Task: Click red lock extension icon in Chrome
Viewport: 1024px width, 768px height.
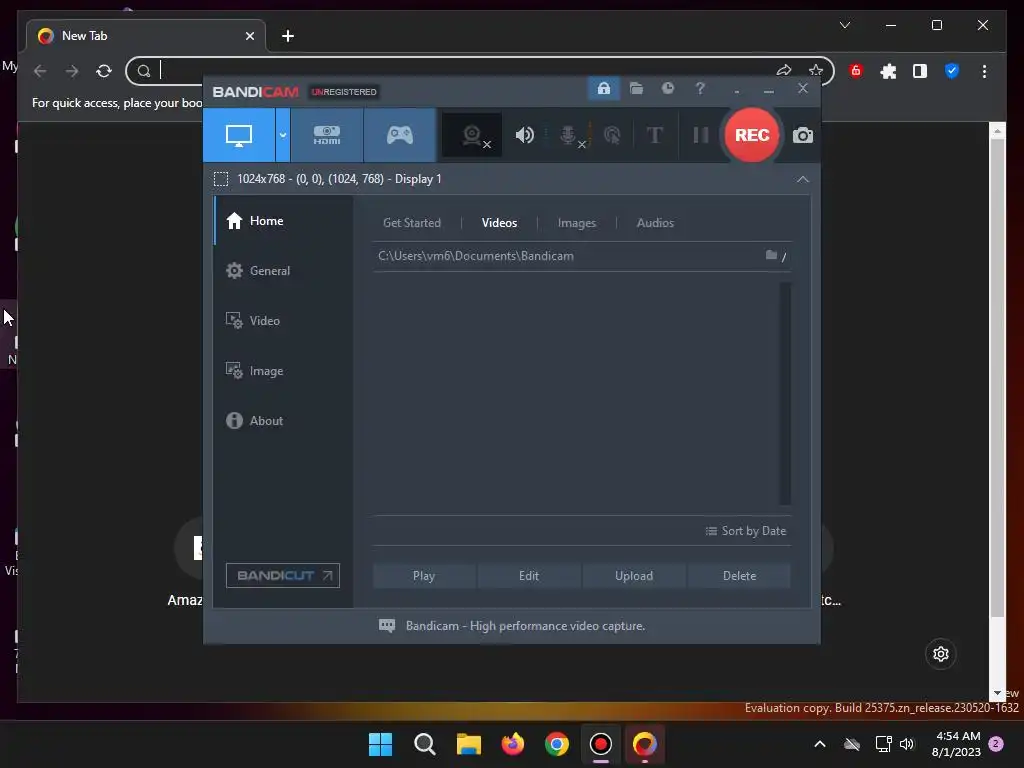Action: [856, 71]
